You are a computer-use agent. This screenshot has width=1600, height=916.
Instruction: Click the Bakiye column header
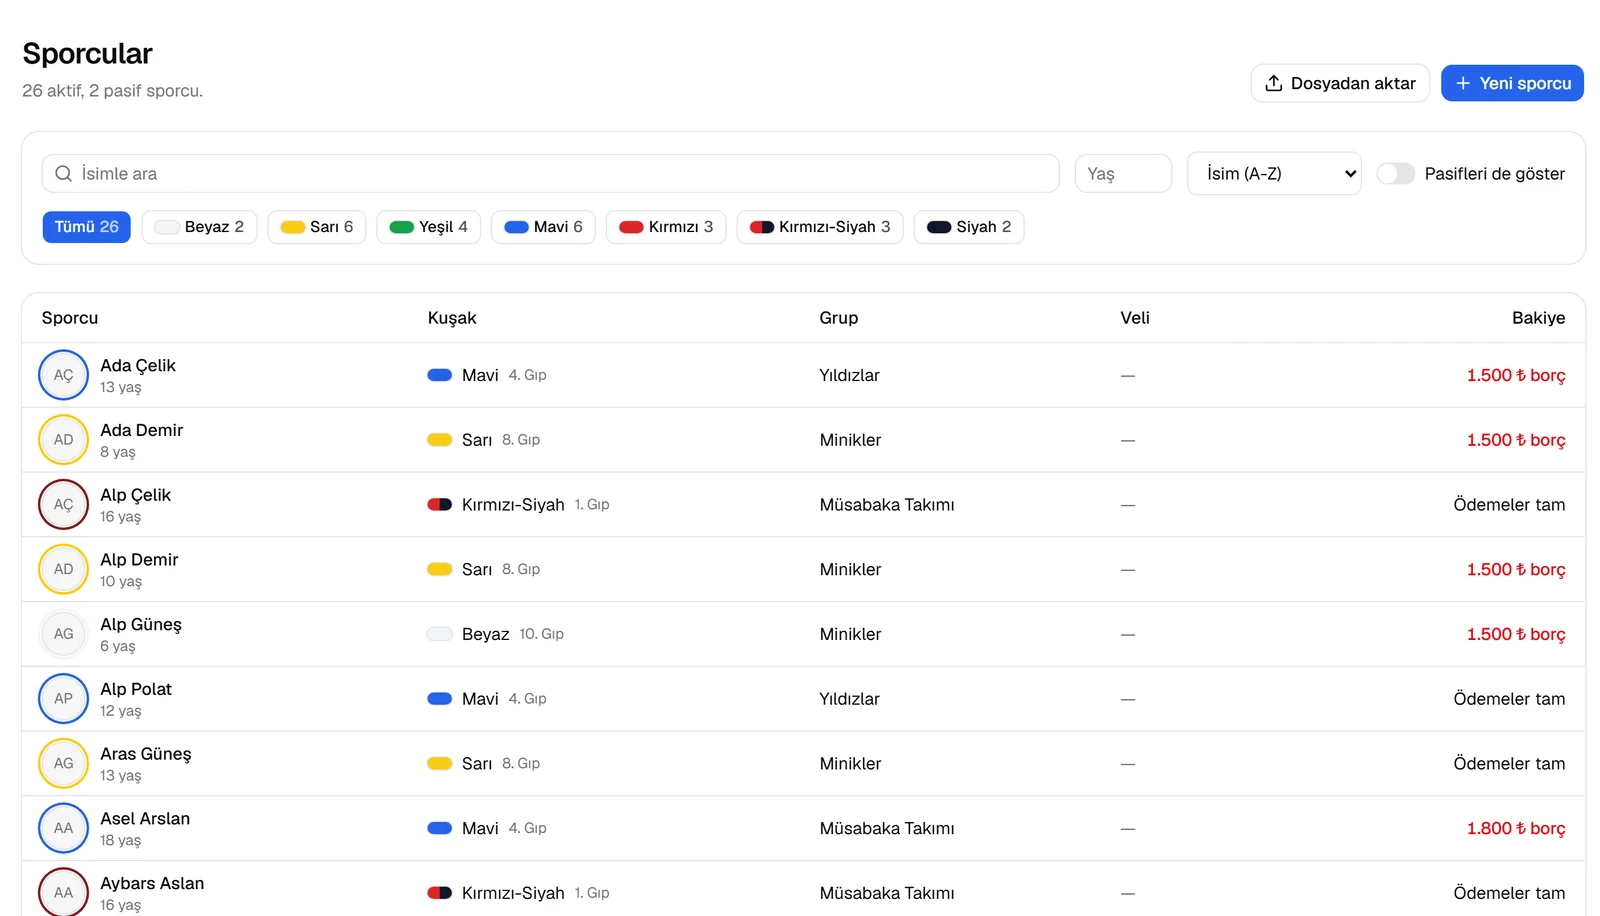point(1538,318)
